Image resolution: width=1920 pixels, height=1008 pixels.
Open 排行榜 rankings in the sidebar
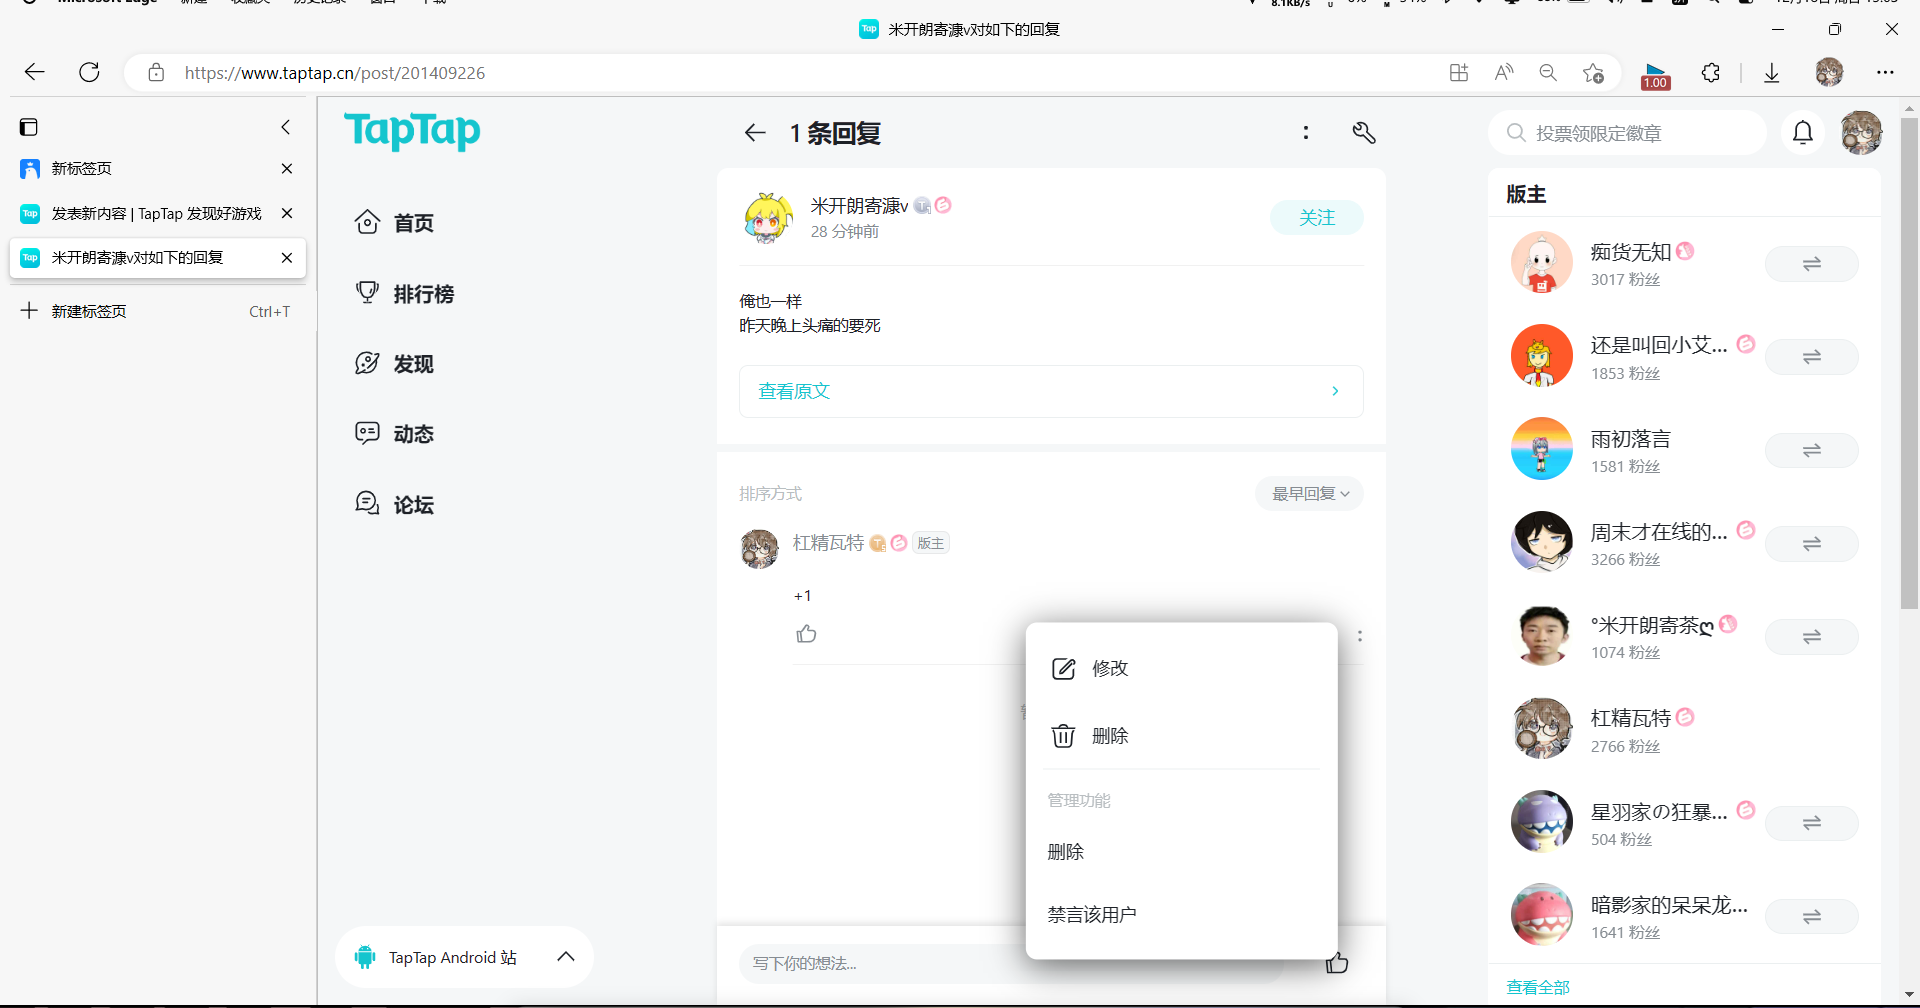[x=405, y=293]
